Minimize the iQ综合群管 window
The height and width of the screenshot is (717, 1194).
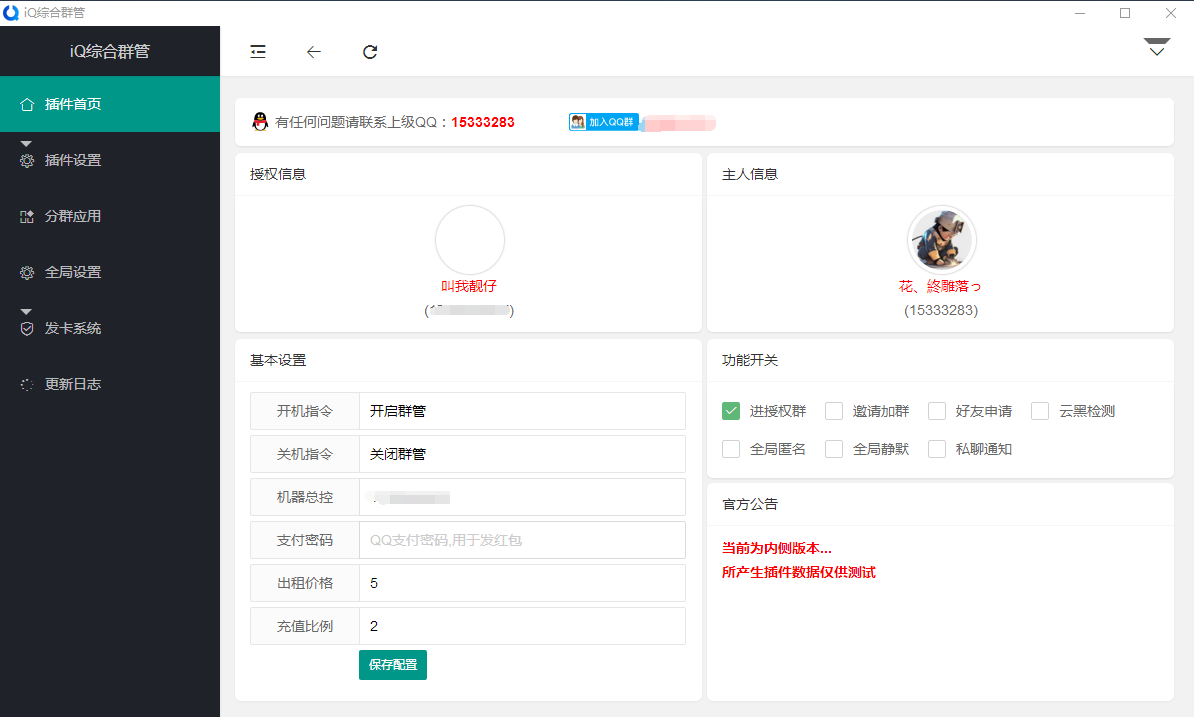(x=1080, y=13)
